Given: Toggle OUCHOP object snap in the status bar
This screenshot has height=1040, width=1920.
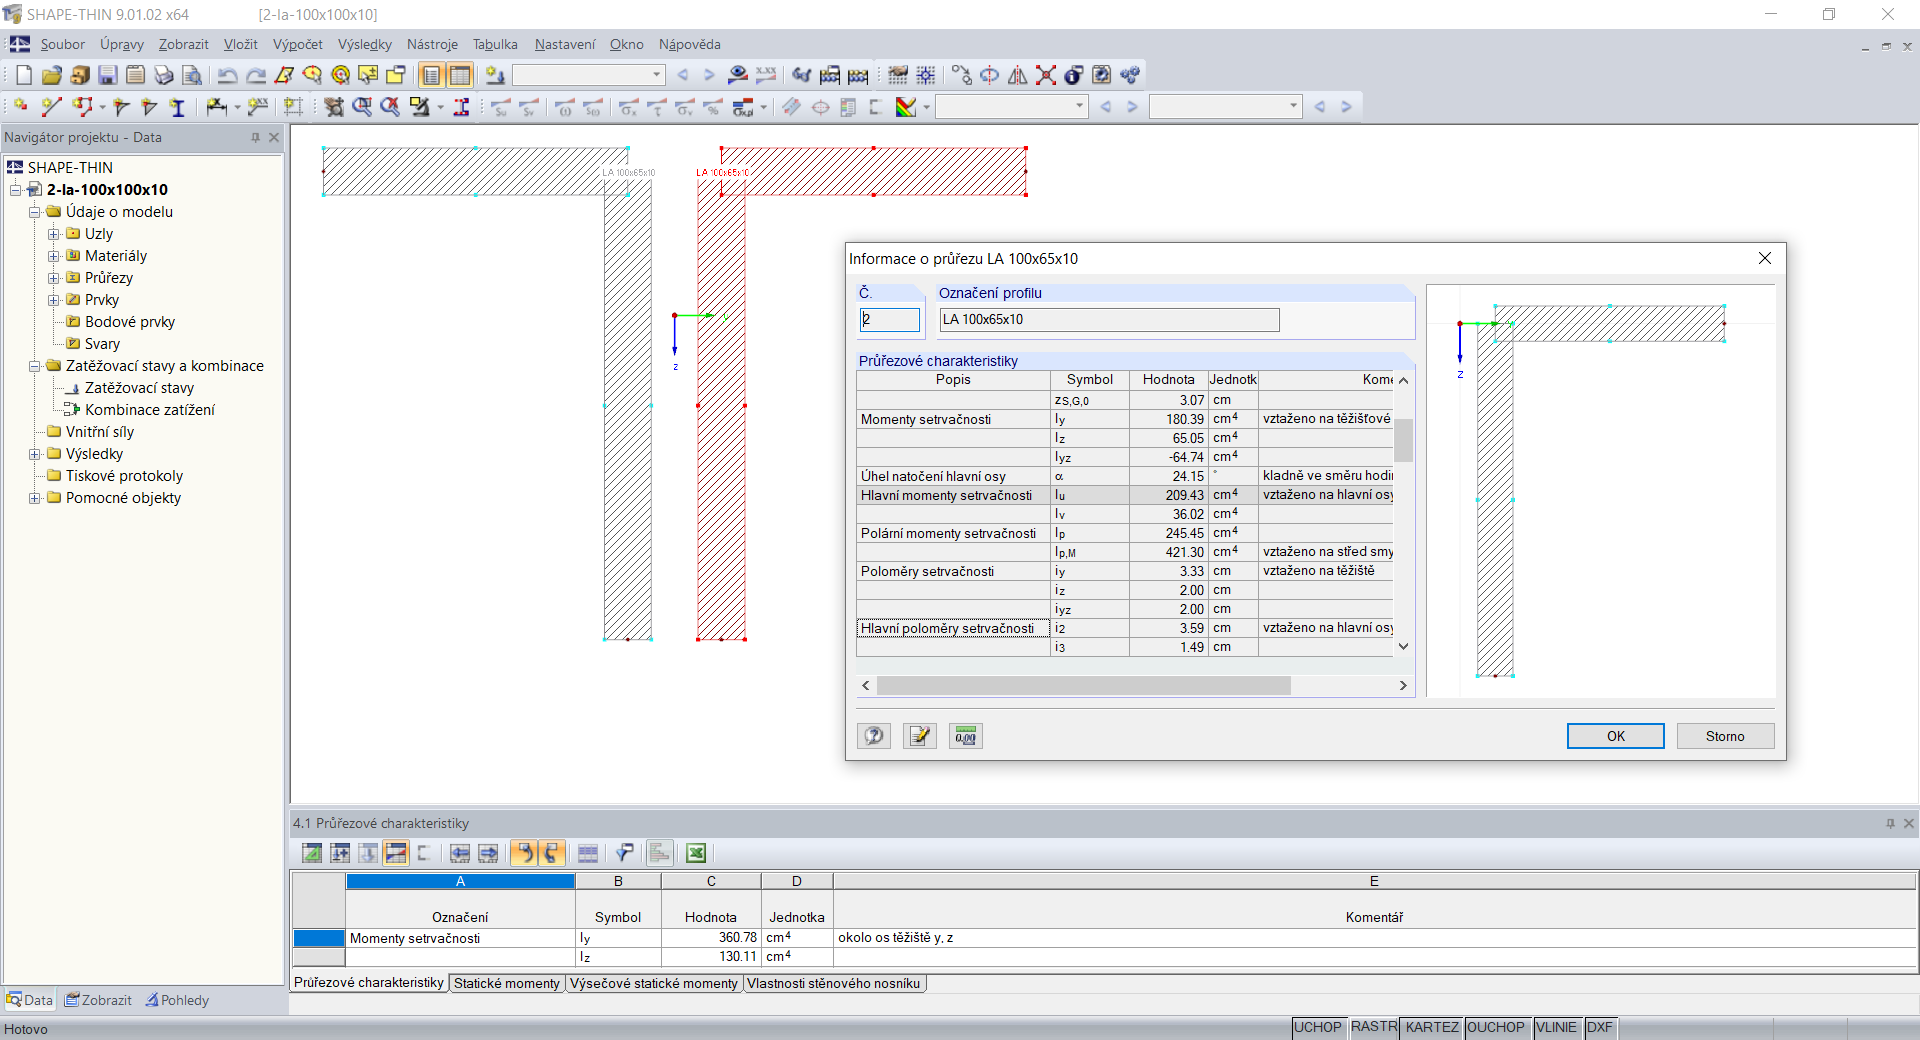Looking at the screenshot, I should [x=1496, y=1027].
